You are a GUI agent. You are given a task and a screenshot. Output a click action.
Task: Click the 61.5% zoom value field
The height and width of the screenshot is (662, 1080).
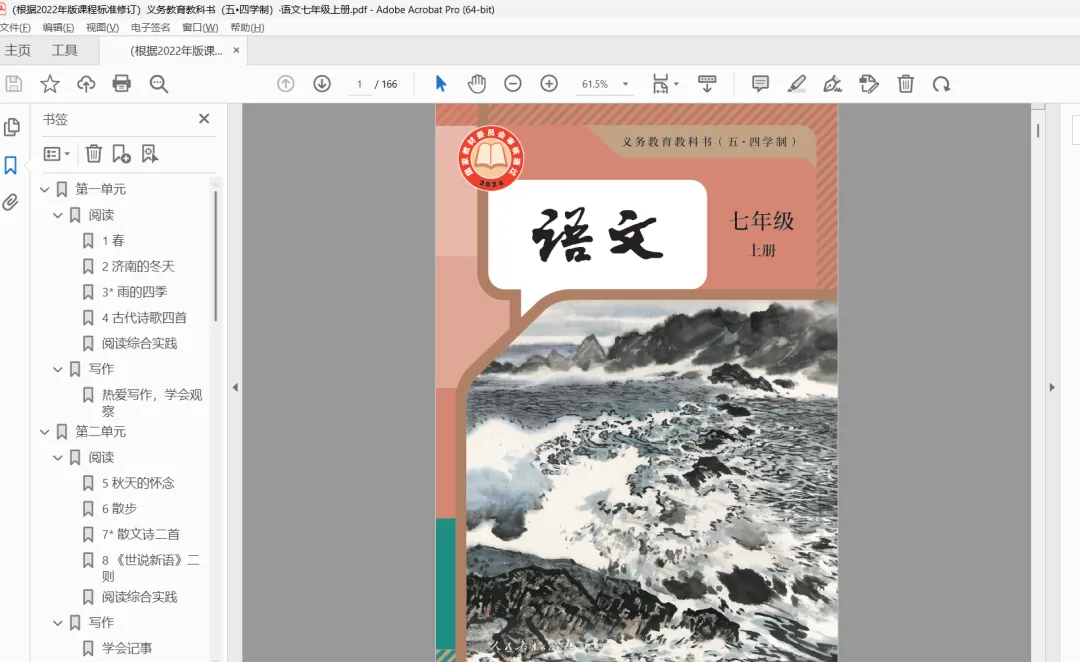pyautogui.click(x=595, y=84)
